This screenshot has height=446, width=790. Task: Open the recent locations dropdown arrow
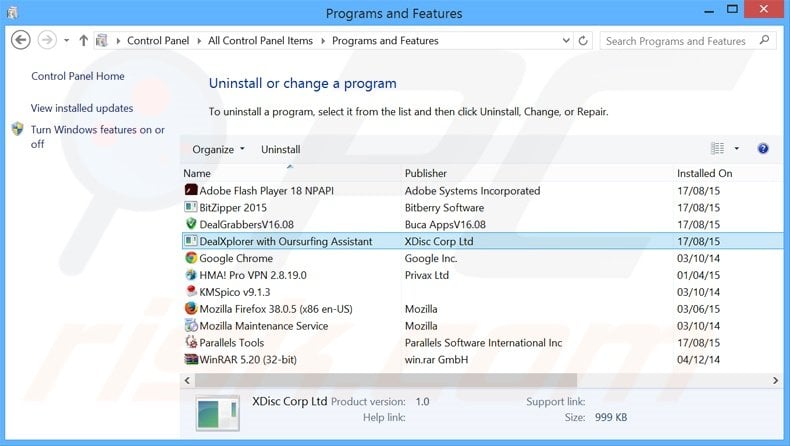coord(66,40)
